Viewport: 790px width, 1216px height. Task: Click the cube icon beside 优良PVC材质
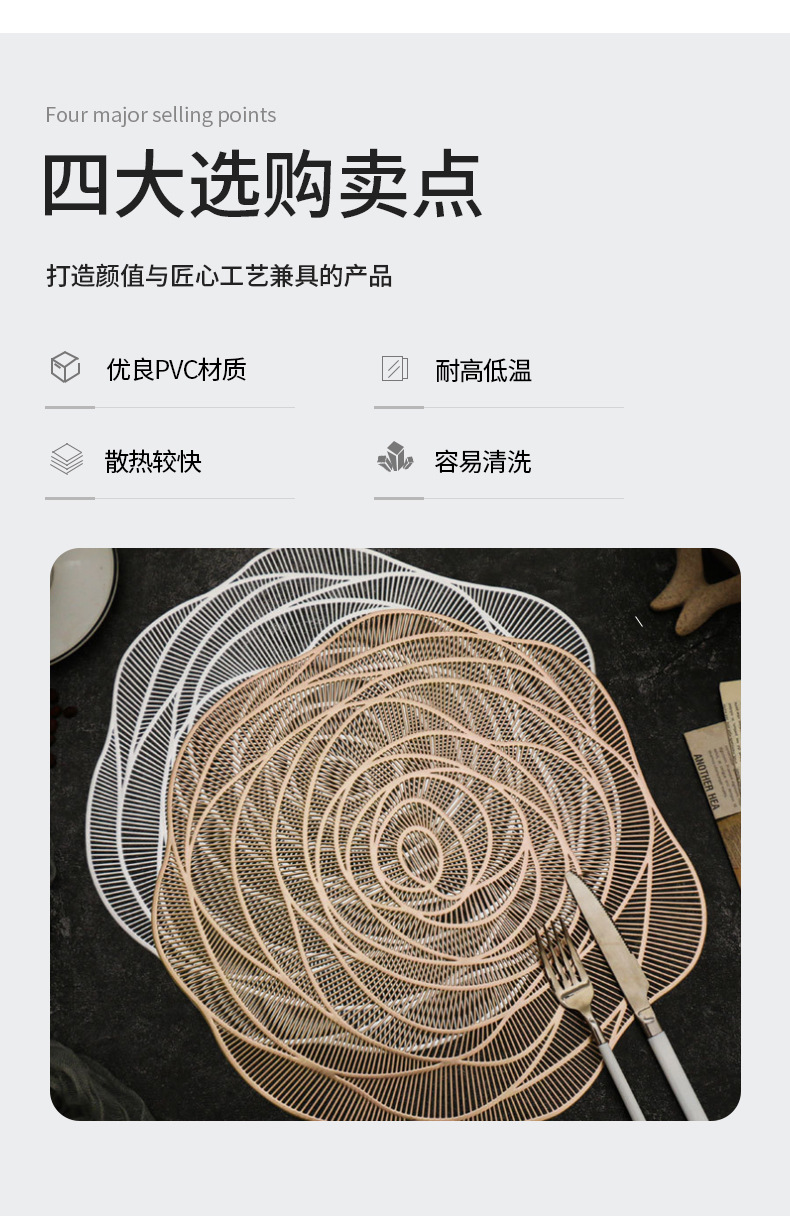(65, 367)
